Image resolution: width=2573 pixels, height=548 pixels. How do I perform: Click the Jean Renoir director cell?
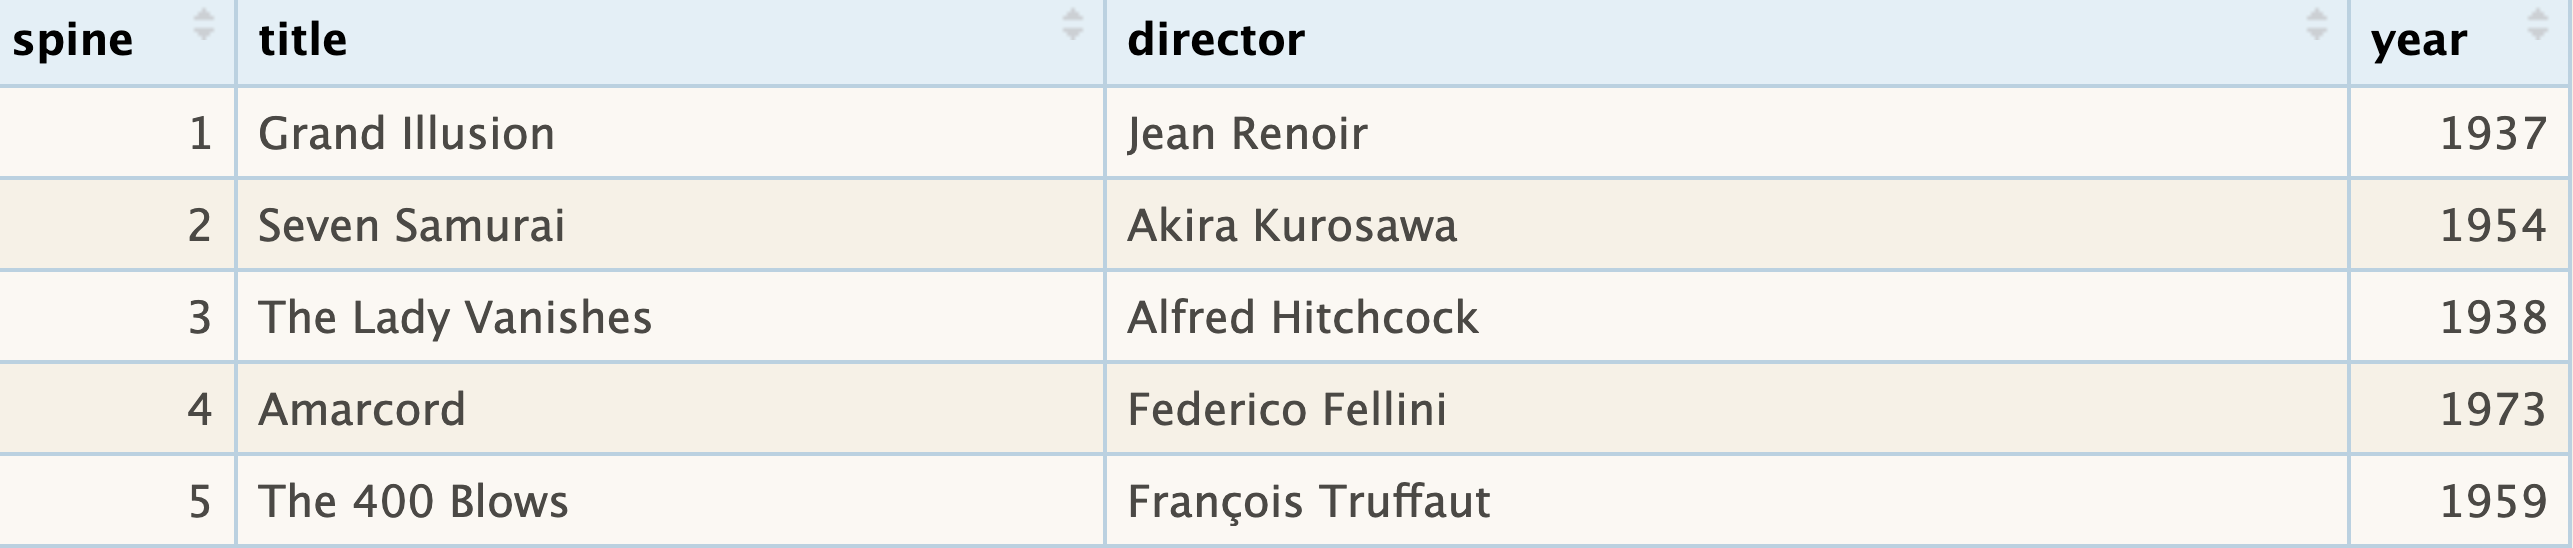click(x=1247, y=134)
